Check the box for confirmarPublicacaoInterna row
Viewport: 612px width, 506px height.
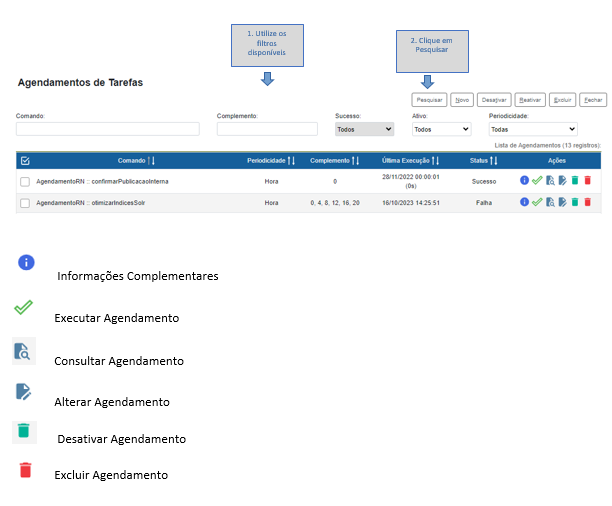click(x=25, y=181)
